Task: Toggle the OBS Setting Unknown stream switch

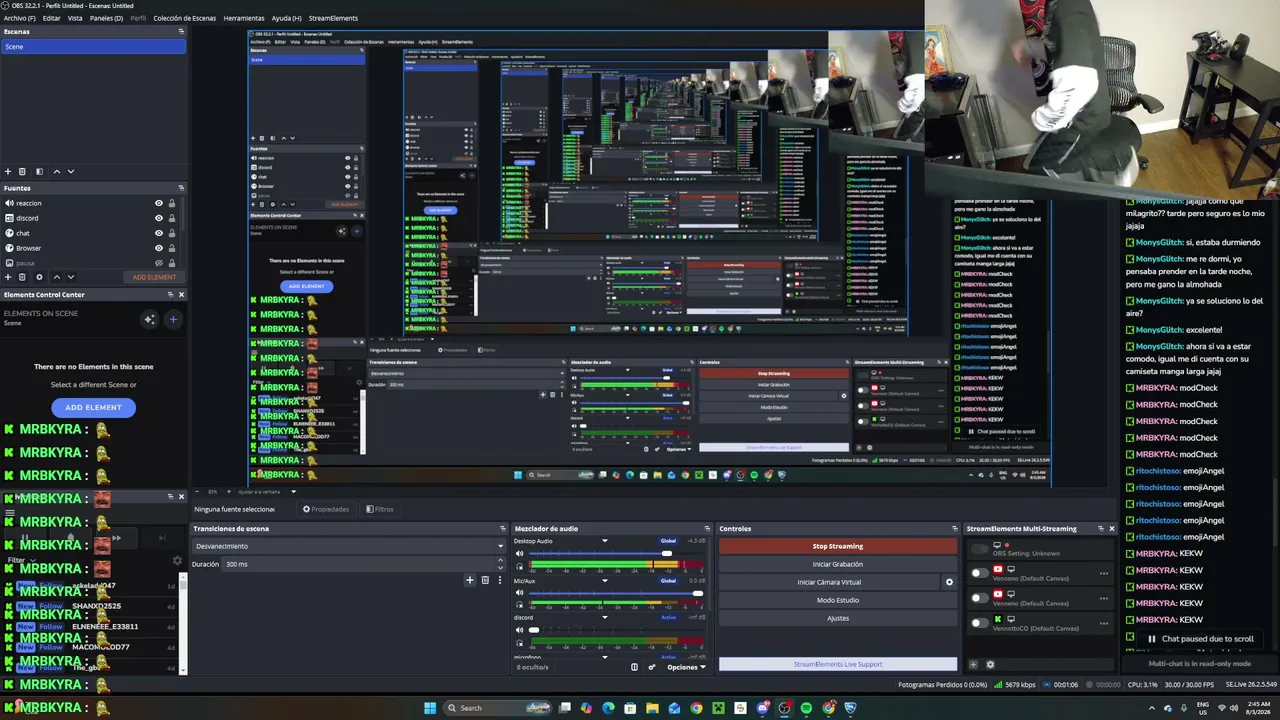Action: pos(980,549)
